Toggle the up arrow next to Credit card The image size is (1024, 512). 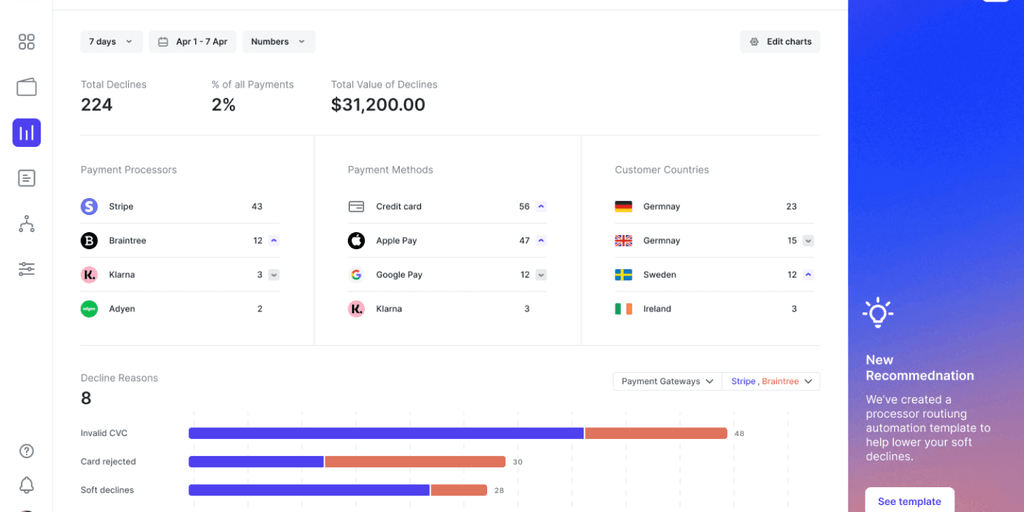[x=541, y=207]
